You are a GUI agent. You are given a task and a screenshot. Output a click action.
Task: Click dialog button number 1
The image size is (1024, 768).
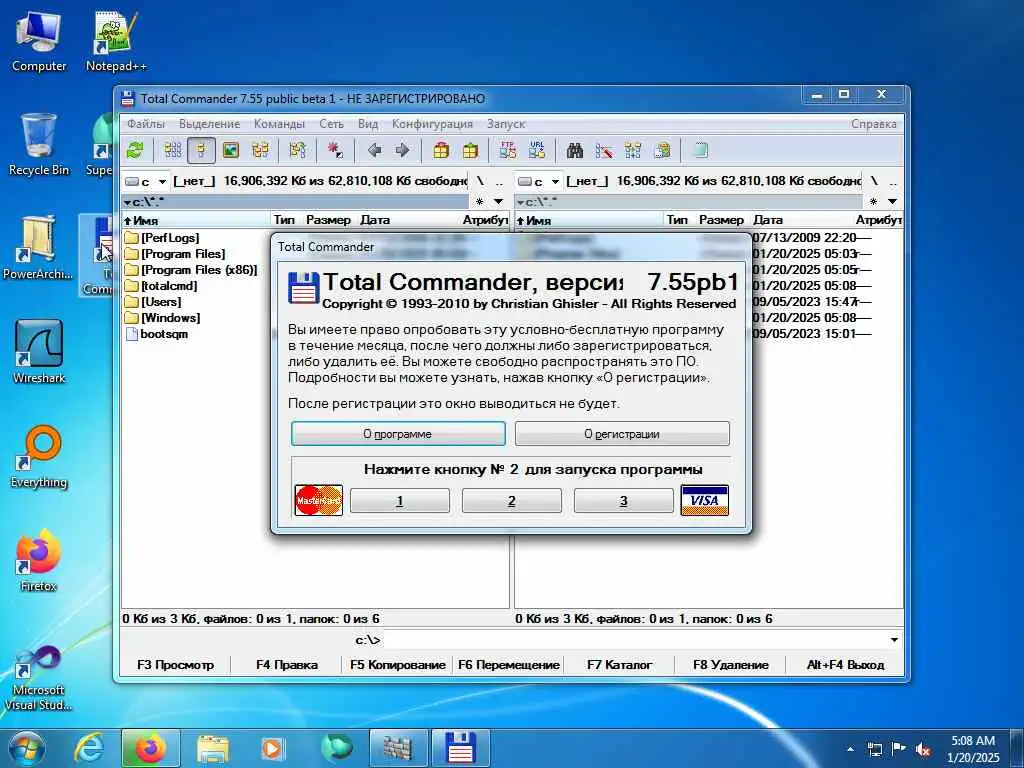coord(400,501)
